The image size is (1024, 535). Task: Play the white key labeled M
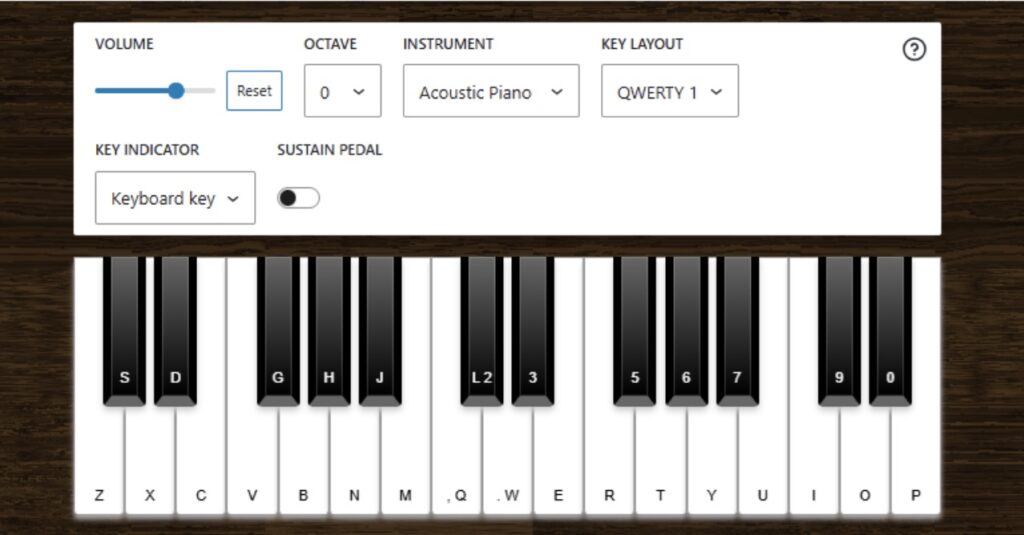click(x=405, y=461)
